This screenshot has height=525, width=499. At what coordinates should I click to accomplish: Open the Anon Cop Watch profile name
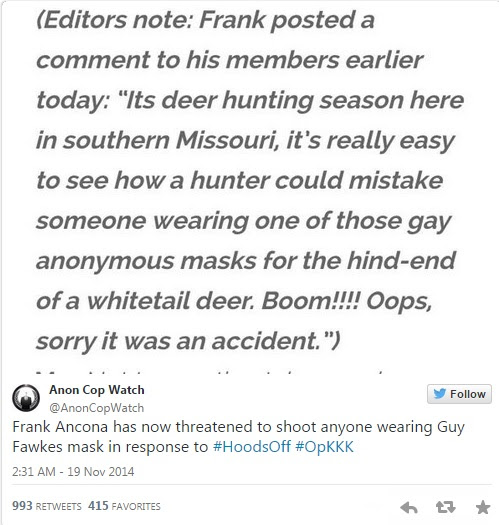tap(97, 390)
